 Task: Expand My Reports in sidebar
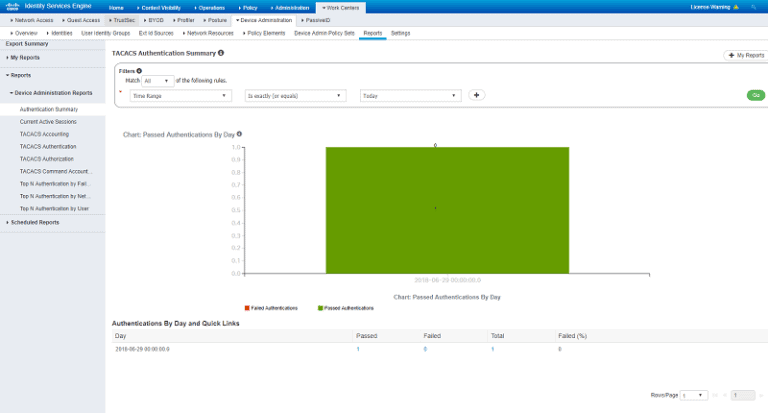click(23, 58)
